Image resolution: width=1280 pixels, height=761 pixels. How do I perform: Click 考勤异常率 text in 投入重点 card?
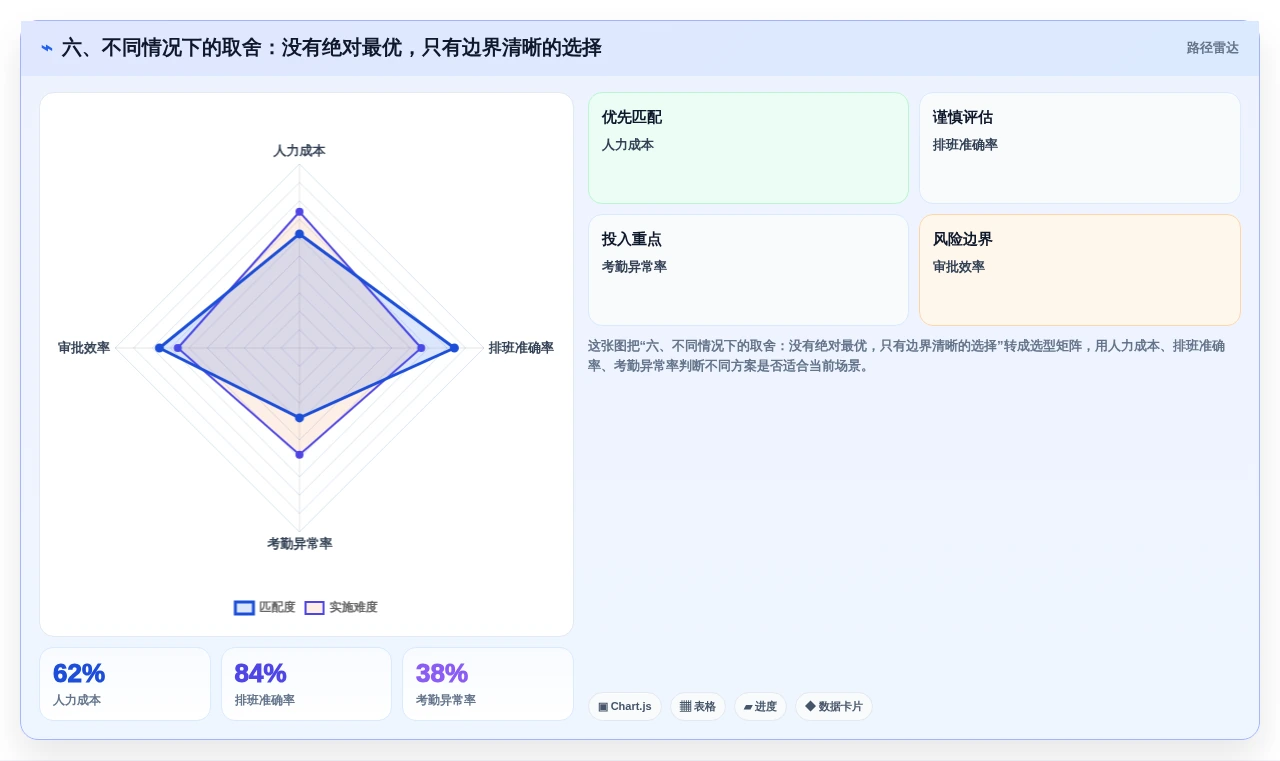click(634, 267)
